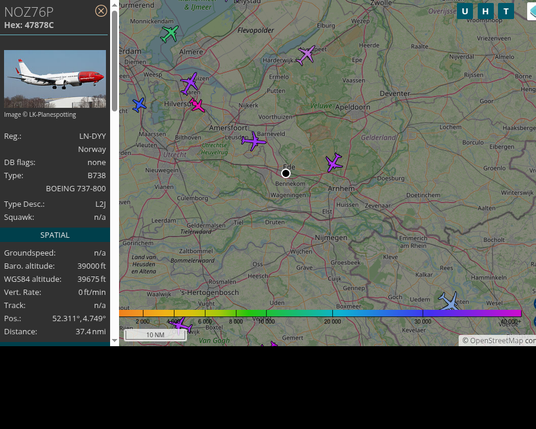Toggle the H map button

485,11
